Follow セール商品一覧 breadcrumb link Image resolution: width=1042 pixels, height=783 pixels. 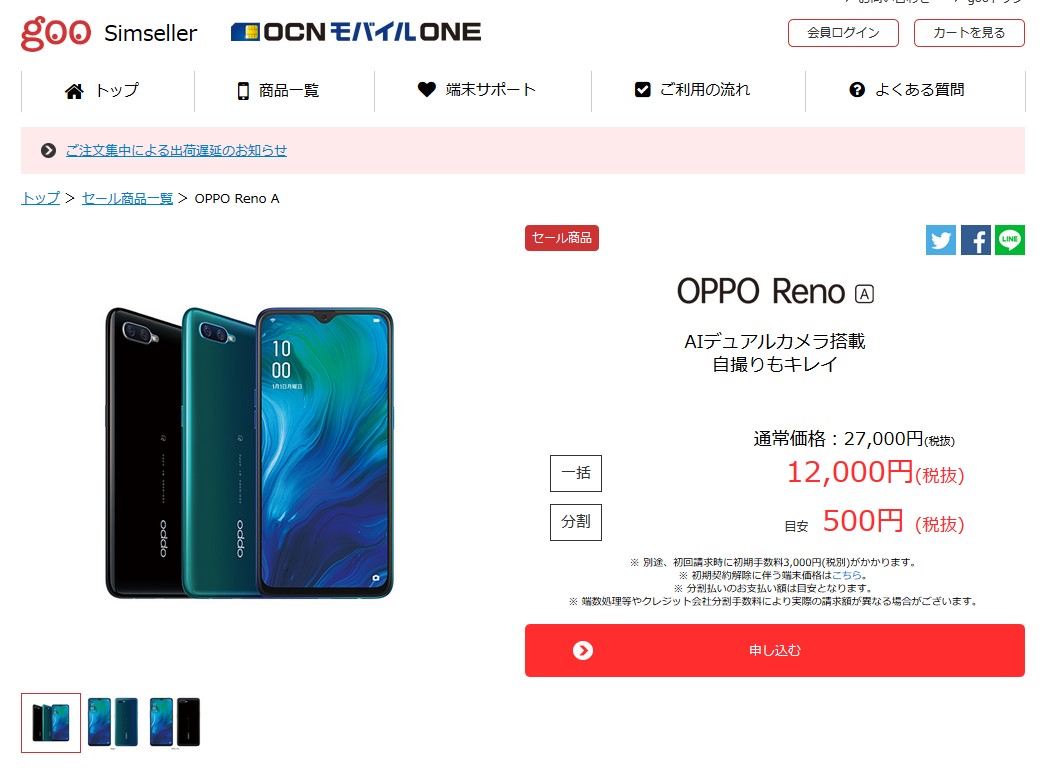point(127,199)
